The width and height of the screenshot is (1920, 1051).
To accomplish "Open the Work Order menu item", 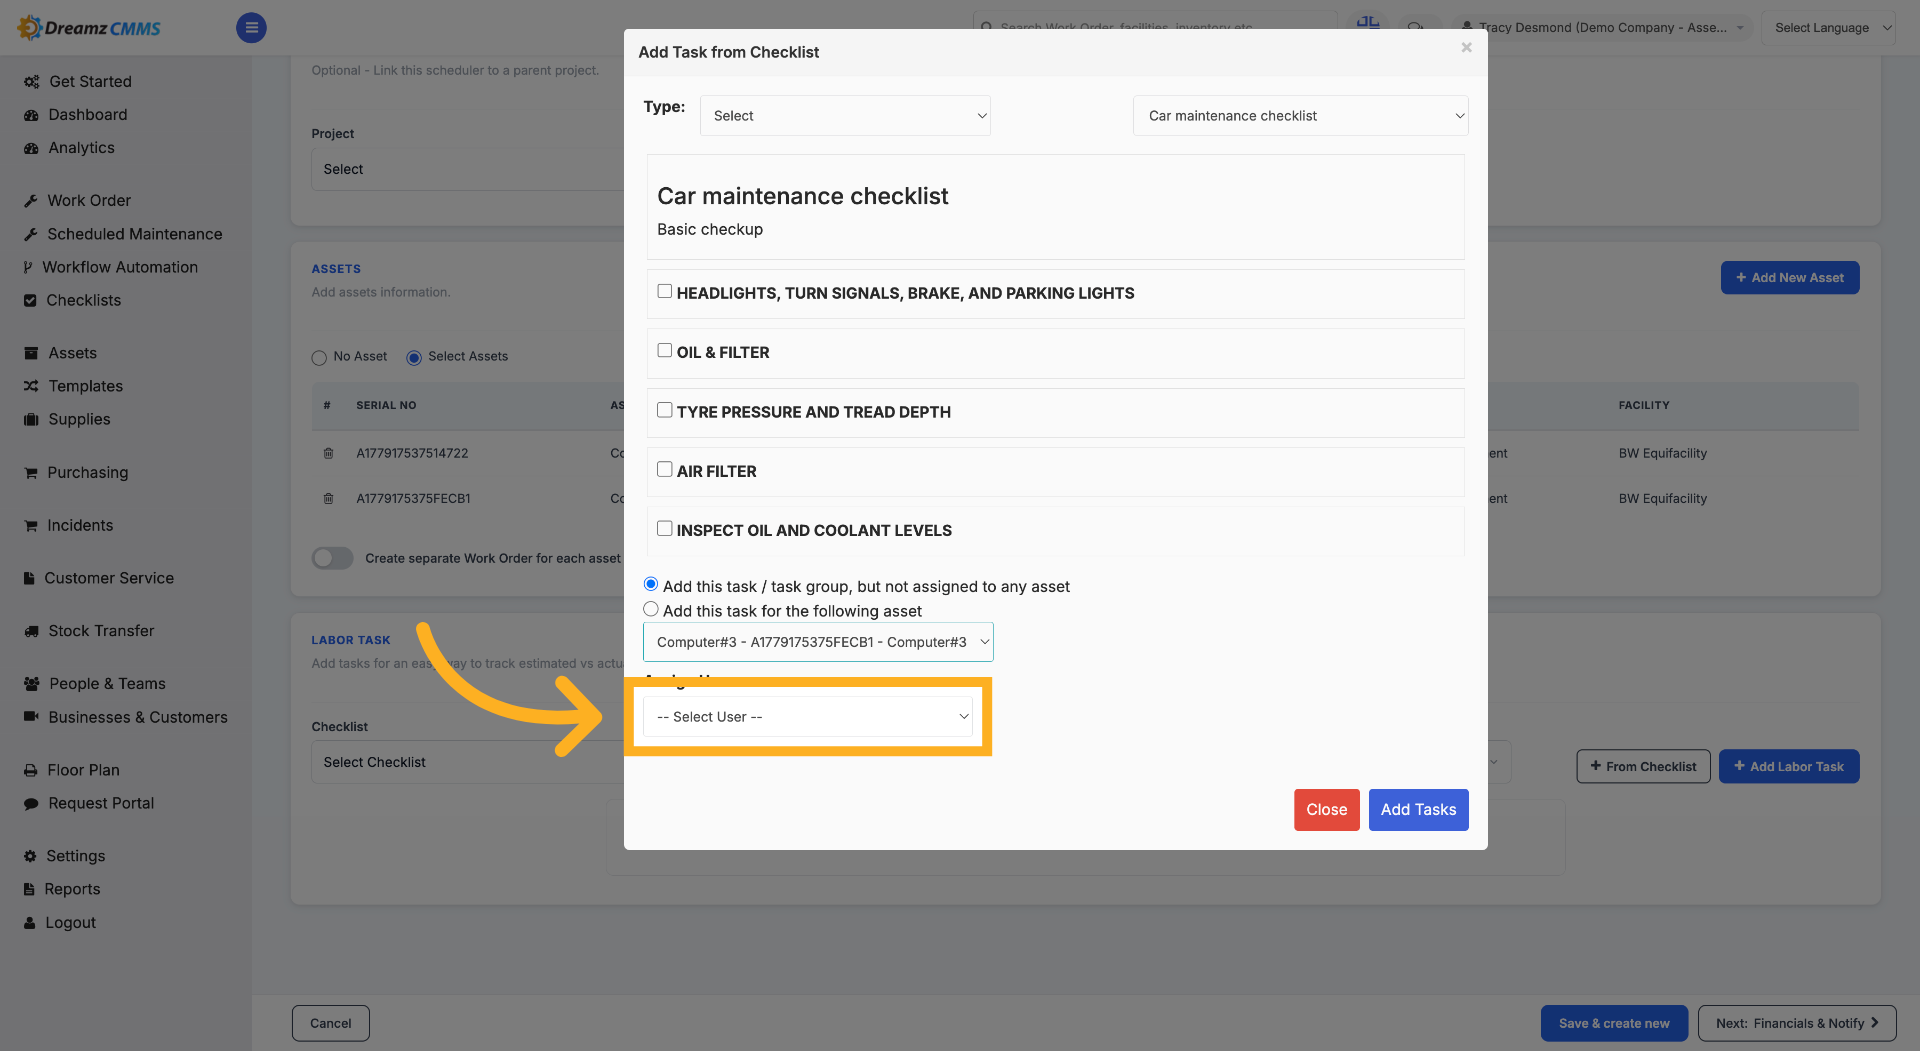I will [x=89, y=201].
